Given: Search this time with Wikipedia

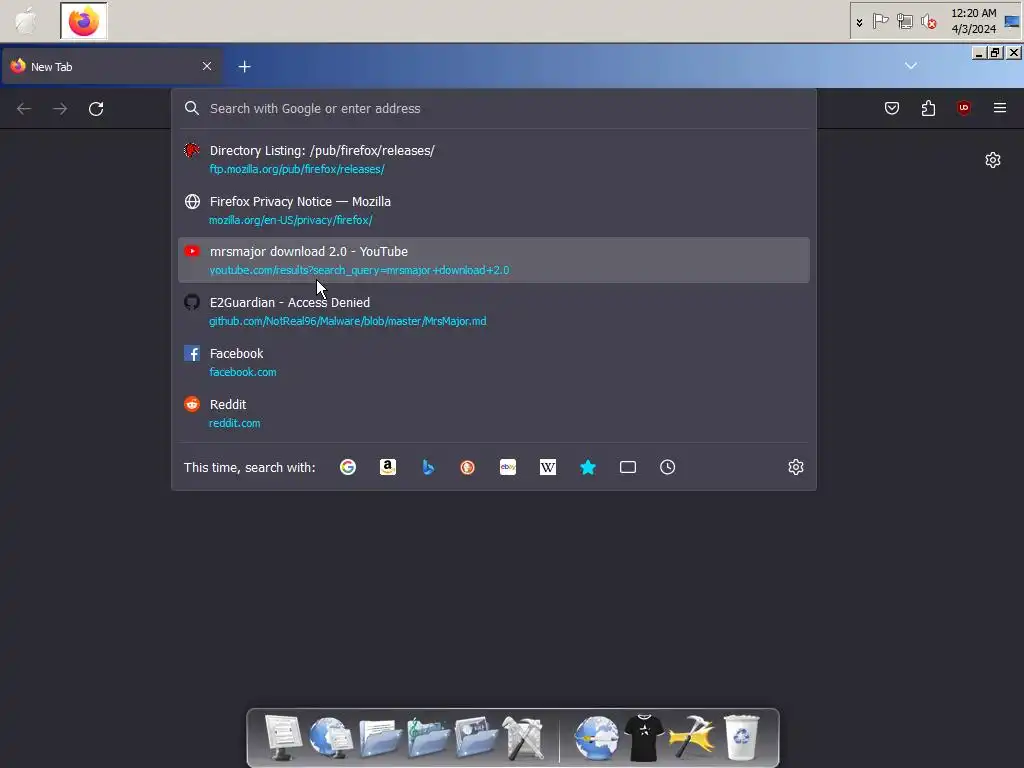Looking at the screenshot, I should [x=548, y=467].
